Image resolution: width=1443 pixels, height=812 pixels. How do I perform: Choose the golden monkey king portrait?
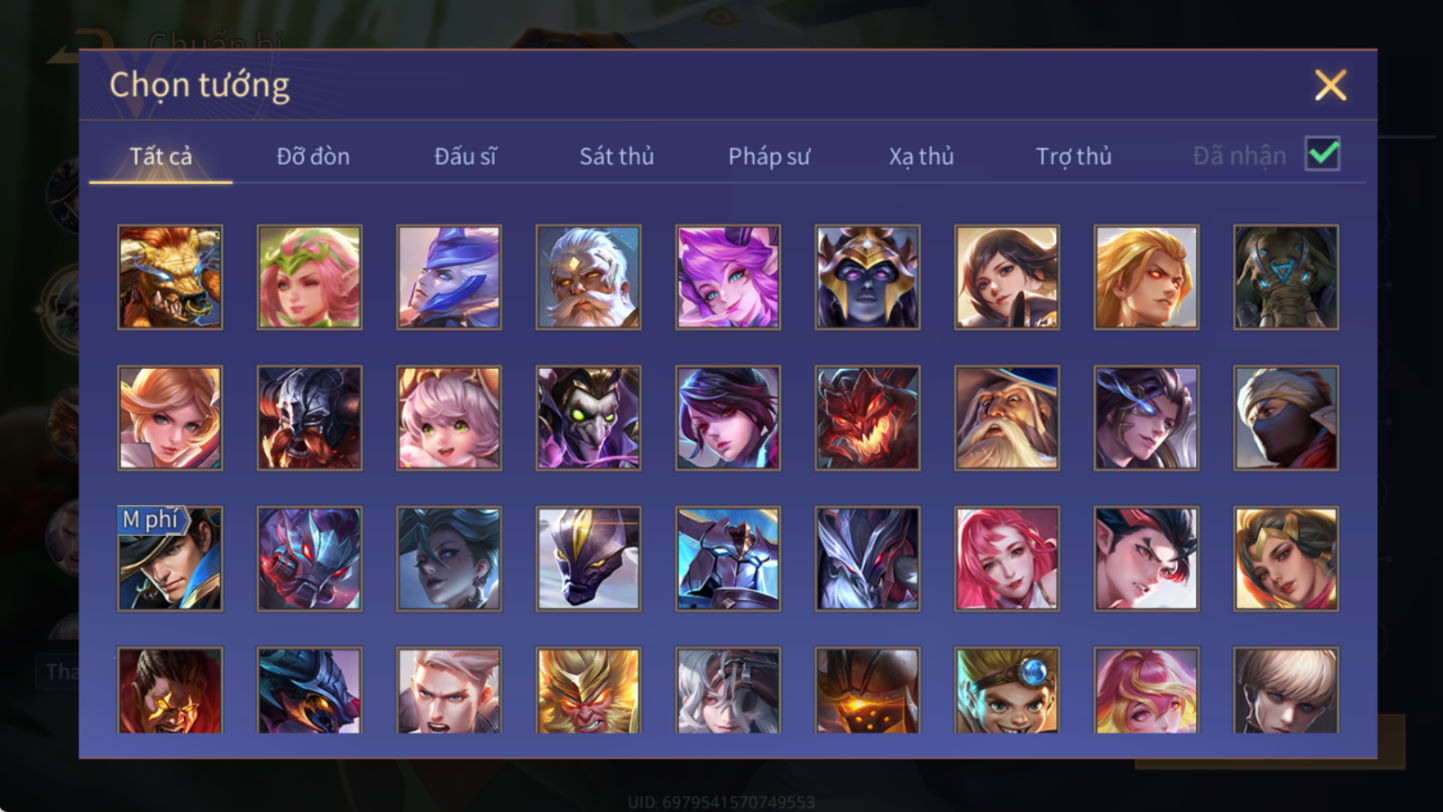(588, 690)
